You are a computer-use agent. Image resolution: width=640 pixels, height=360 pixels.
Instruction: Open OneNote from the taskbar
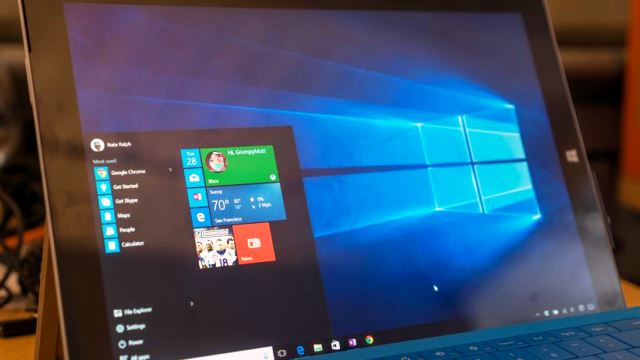[352, 342]
